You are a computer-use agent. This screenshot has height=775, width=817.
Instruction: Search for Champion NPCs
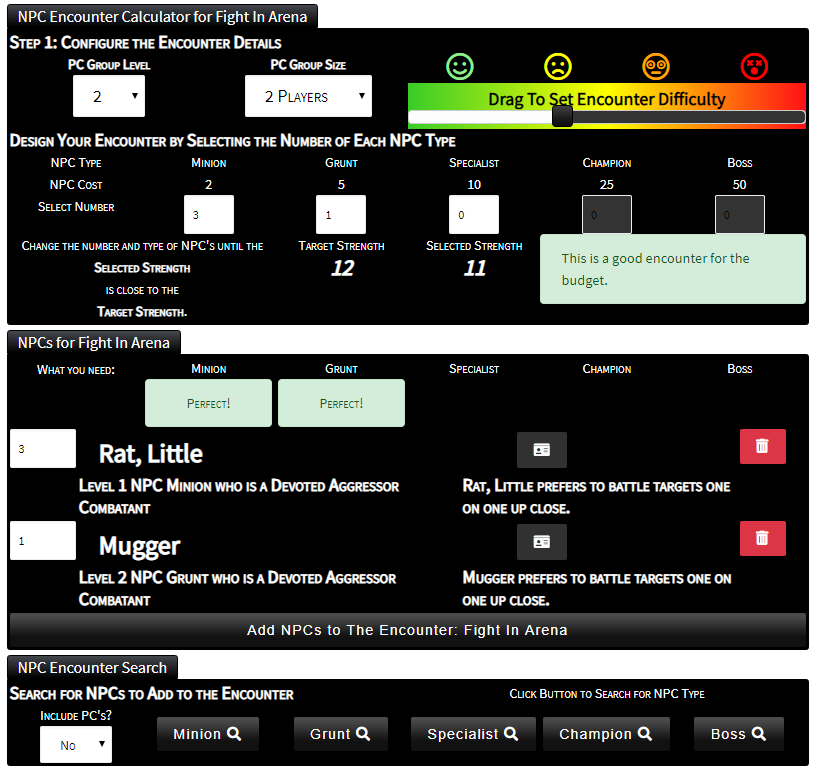pyautogui.click(x=606, y=734)
